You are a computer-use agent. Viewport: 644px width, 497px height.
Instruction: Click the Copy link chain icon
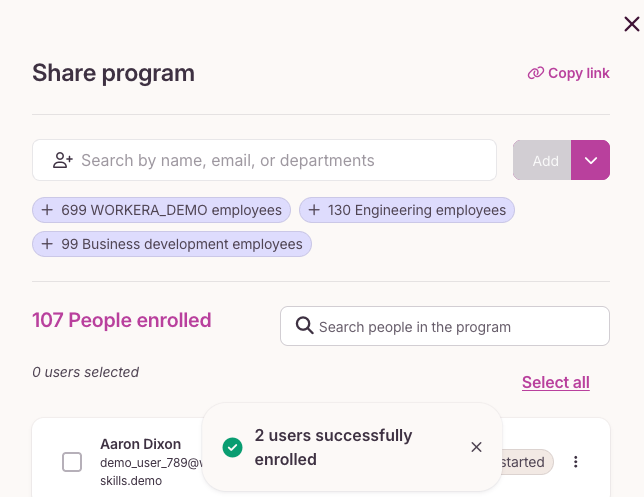point(536,73)
